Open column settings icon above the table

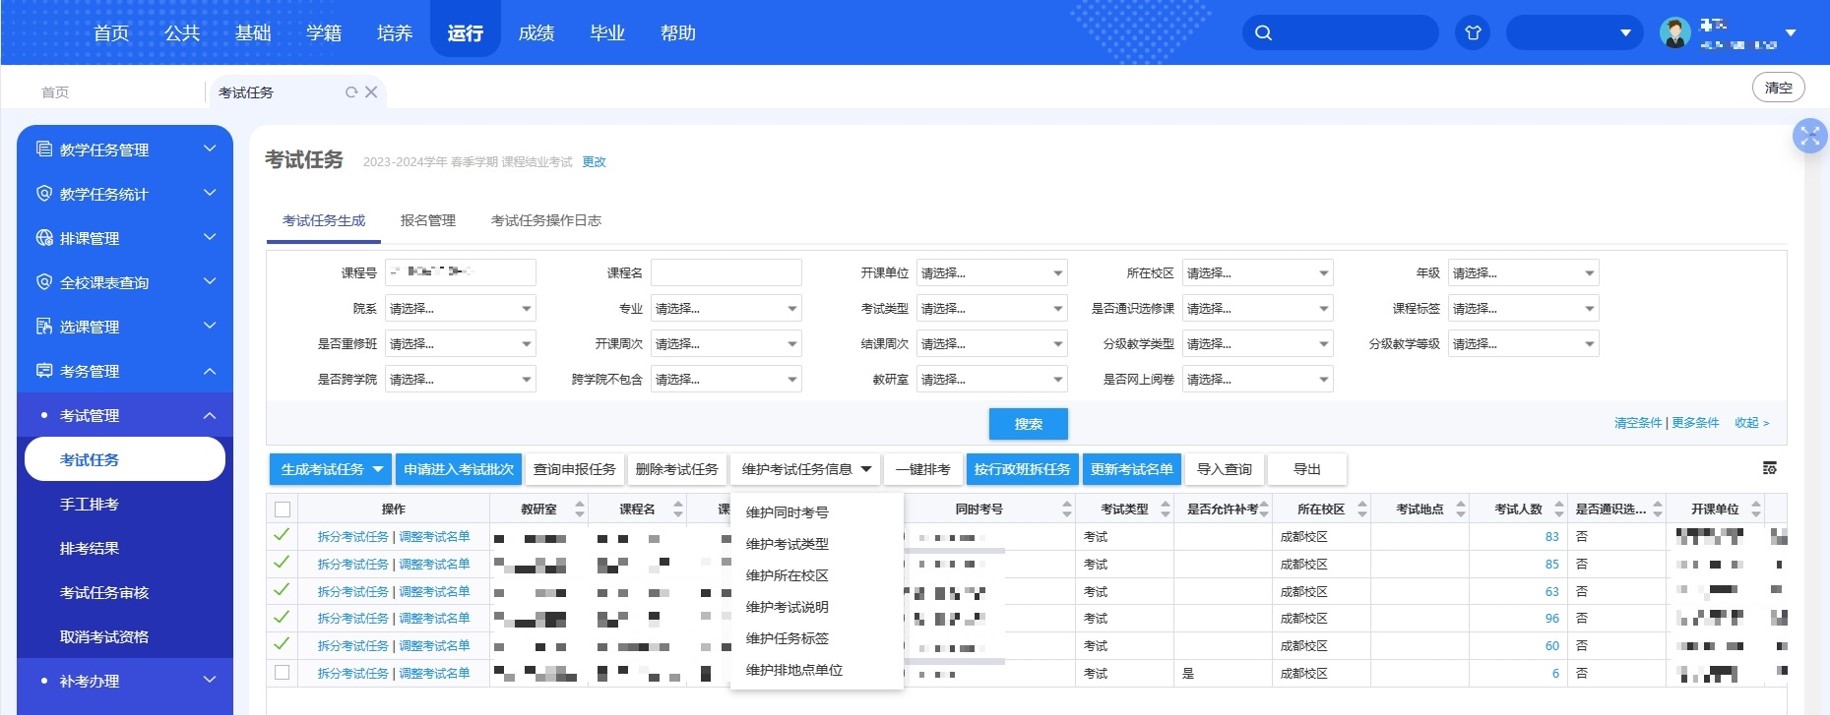tap(1769, 468)
